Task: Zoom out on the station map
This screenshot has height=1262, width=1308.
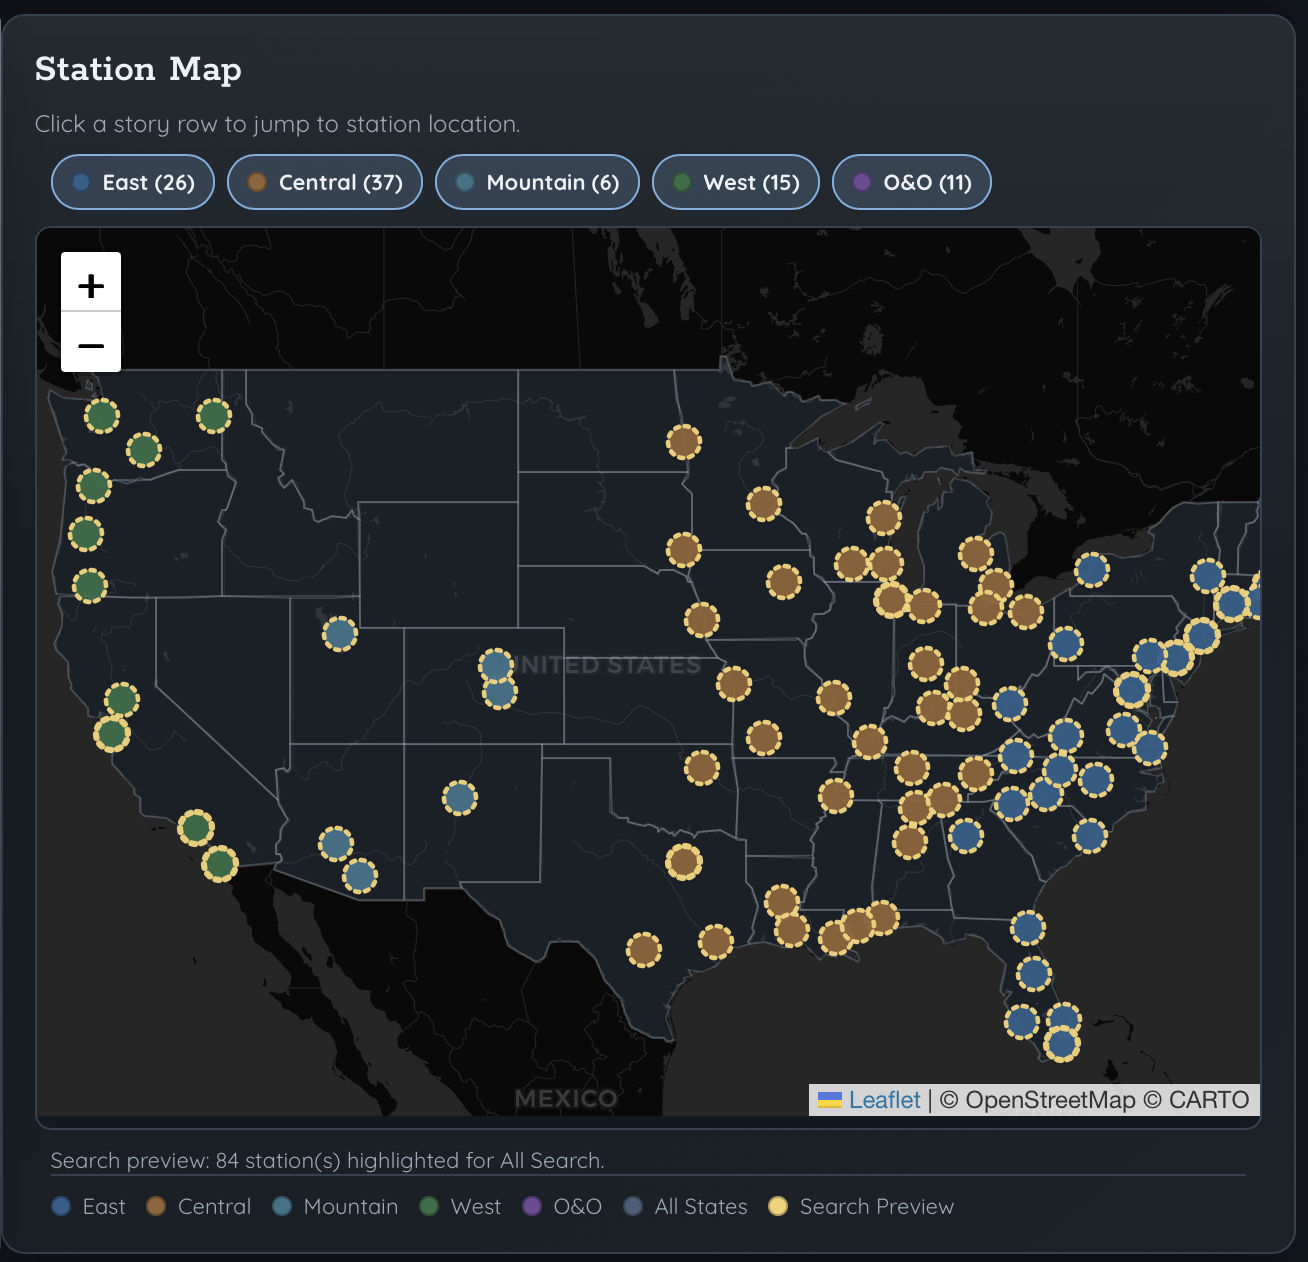Action: 91,345
